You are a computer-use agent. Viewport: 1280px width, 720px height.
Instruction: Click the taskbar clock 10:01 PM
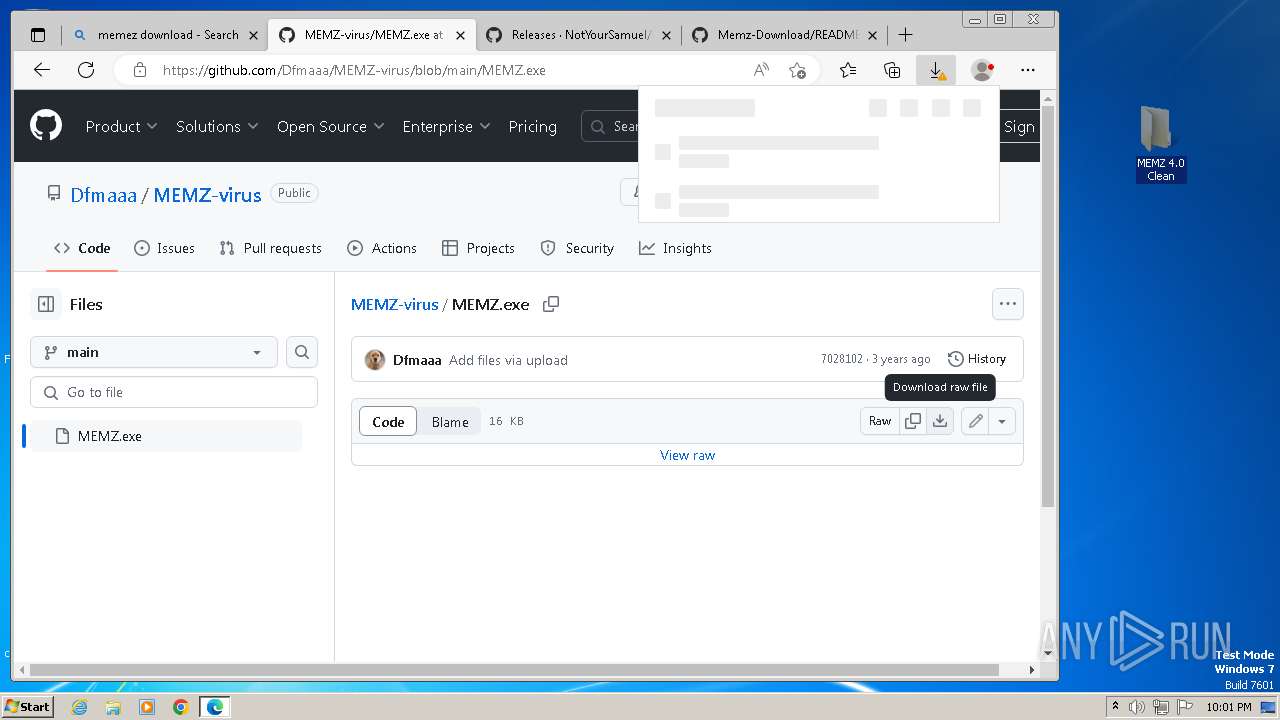(x=1228, y=707)
